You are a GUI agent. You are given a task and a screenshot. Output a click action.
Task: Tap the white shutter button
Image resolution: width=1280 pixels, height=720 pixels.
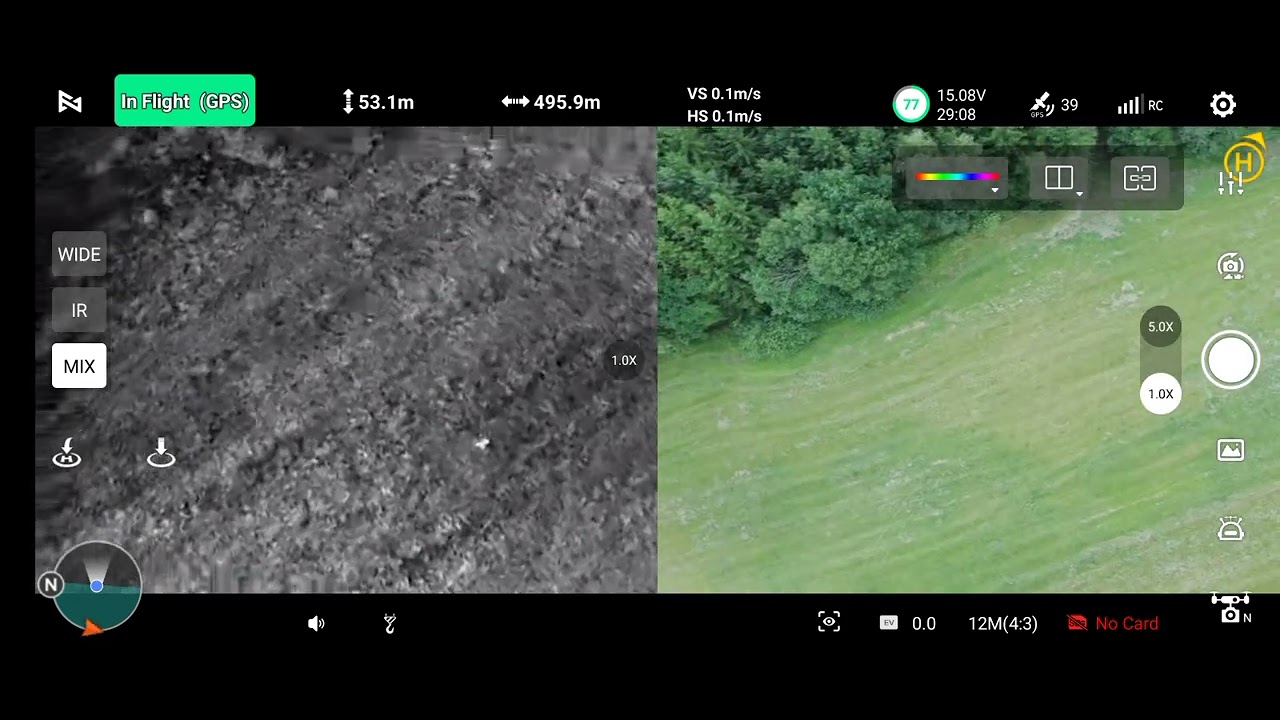[x=1230, y=360]
